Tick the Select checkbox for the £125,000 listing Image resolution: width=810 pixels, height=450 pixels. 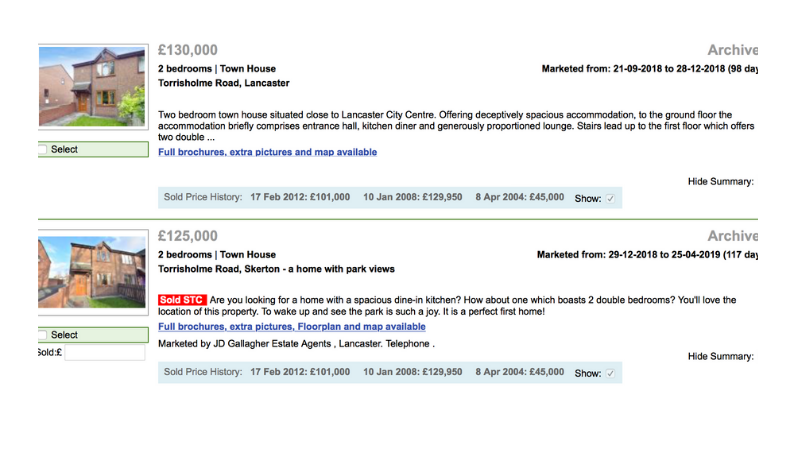click(41, 335)
